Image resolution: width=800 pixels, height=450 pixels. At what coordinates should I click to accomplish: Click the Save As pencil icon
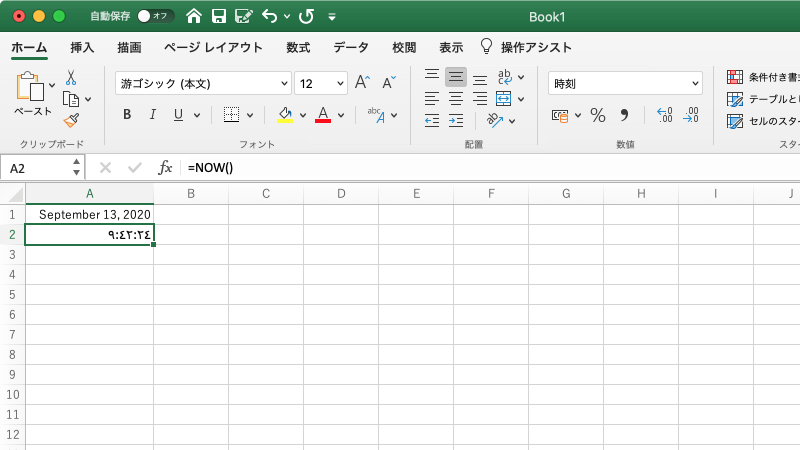(x=243, y=16)
